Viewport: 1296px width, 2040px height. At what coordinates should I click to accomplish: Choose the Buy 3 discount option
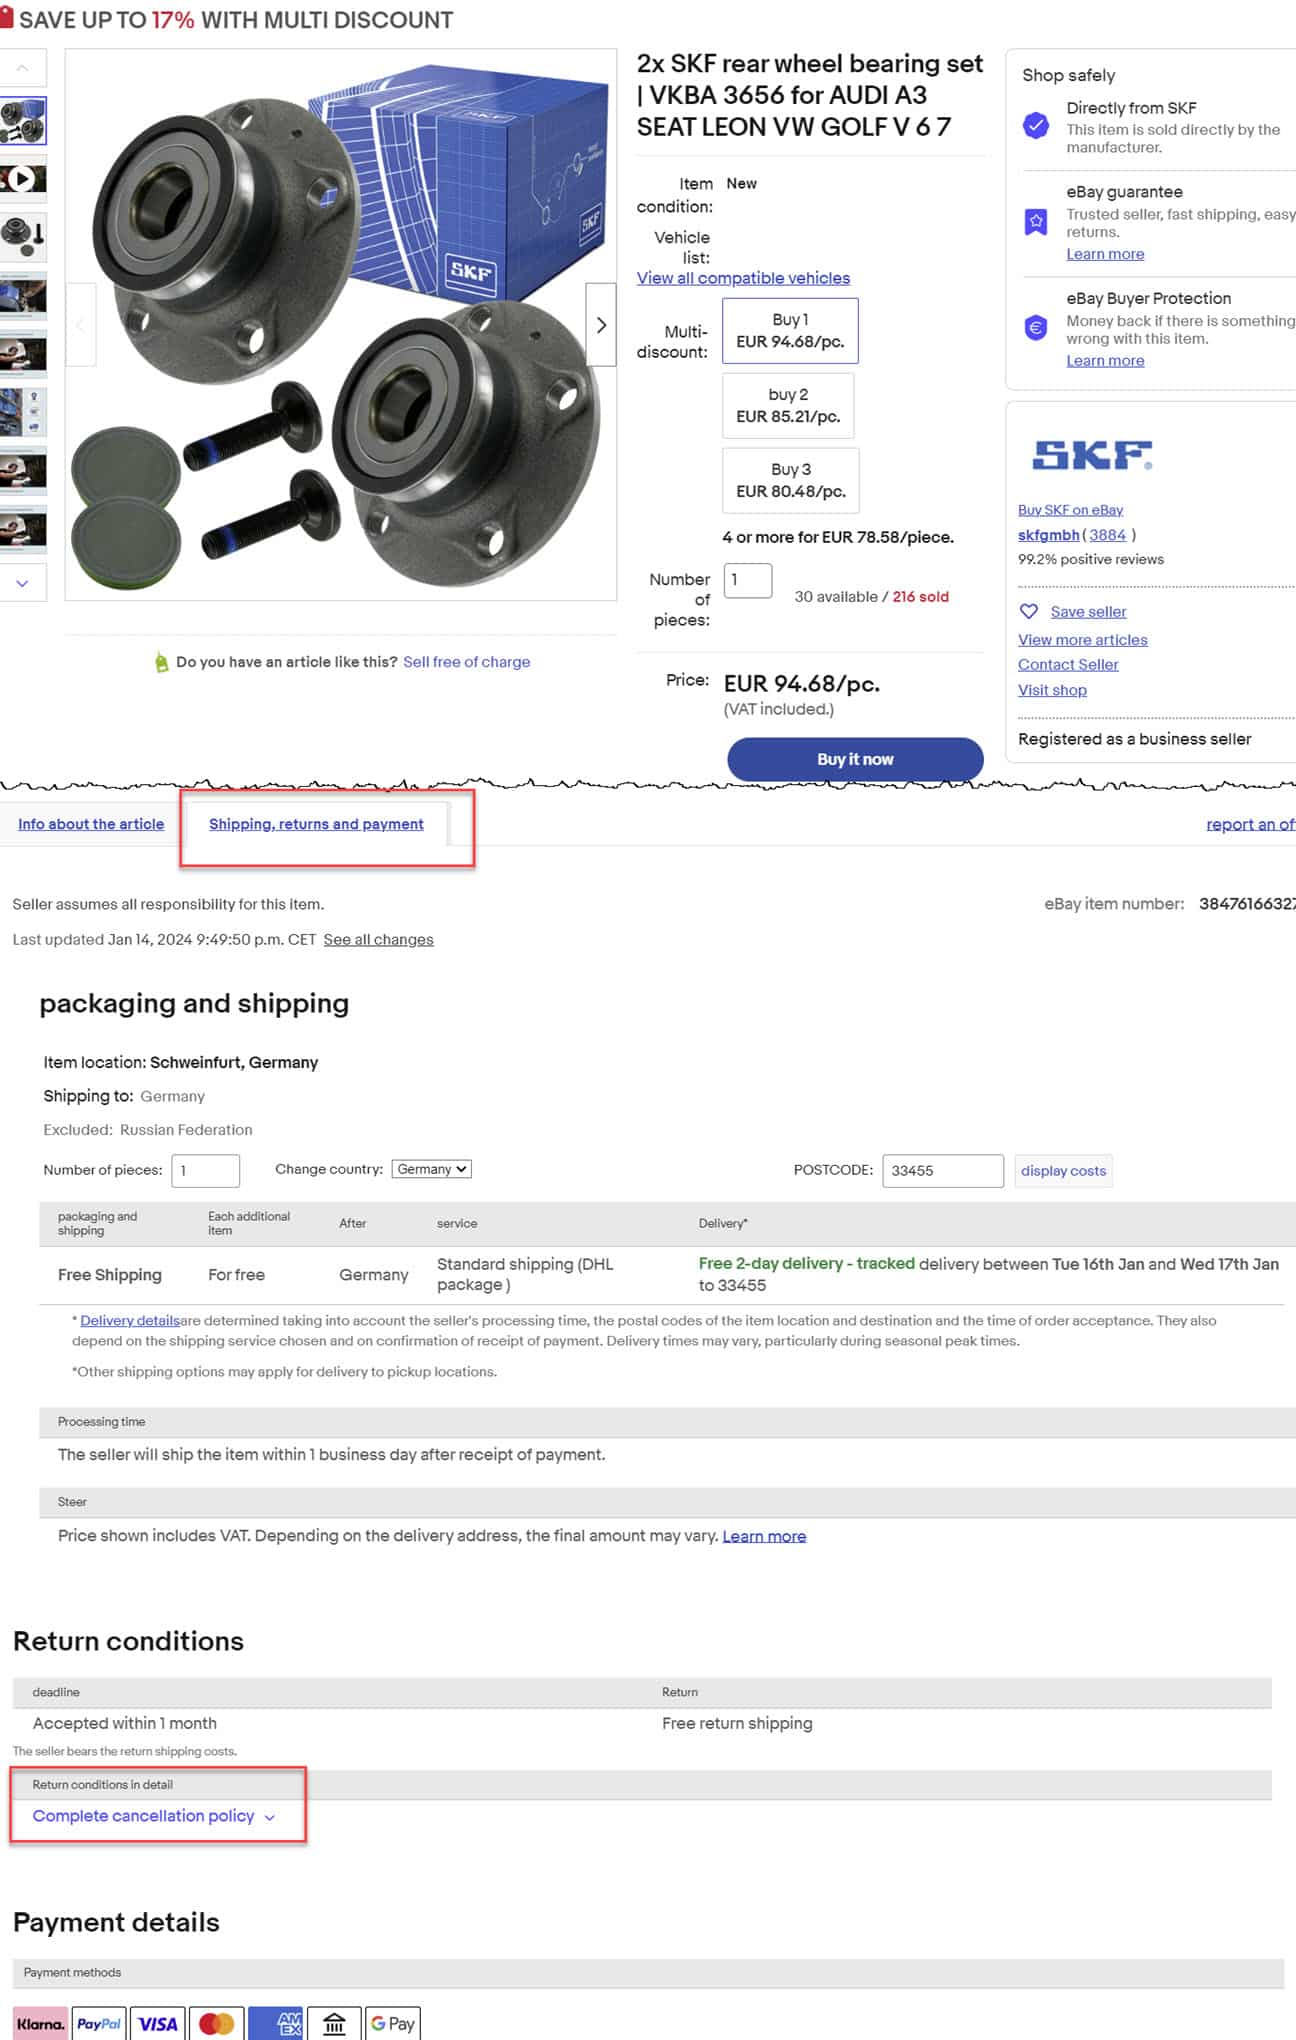[x=791, y=481]
